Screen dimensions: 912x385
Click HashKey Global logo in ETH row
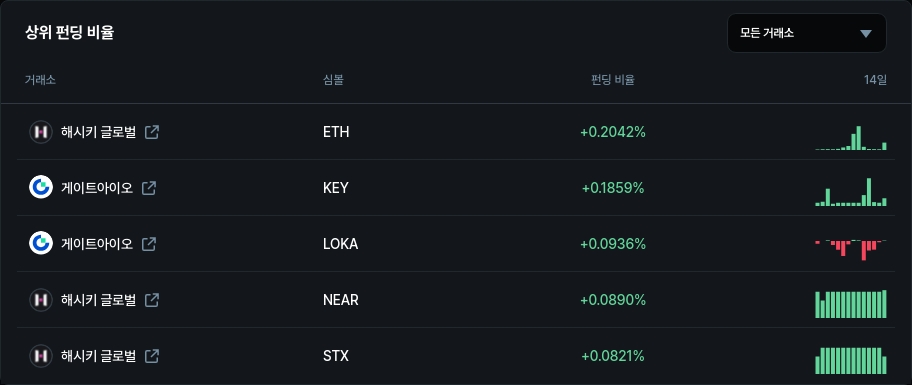coord(41,132)
